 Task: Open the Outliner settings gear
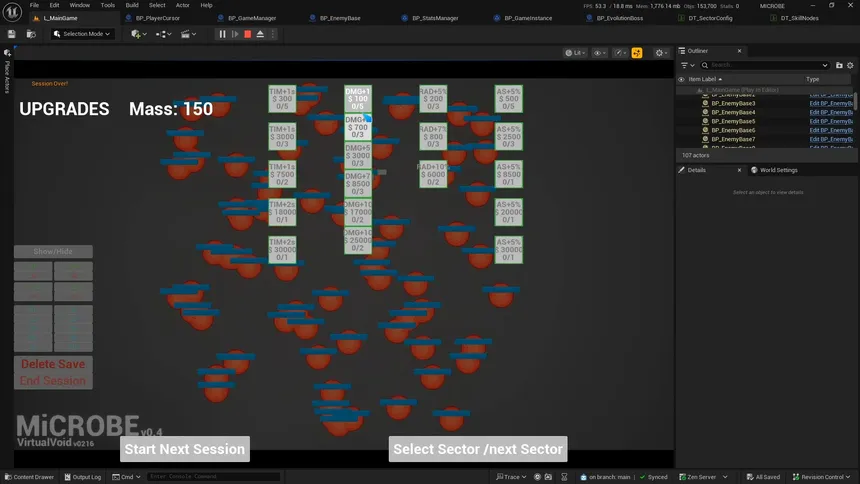(849, 65)
